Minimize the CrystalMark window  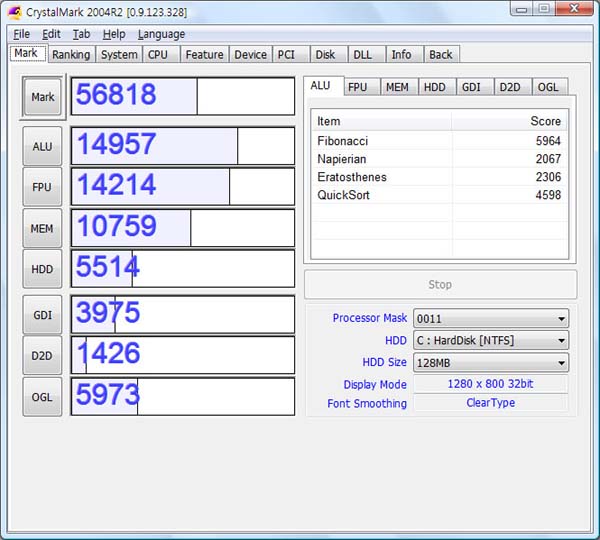(521, 8)
